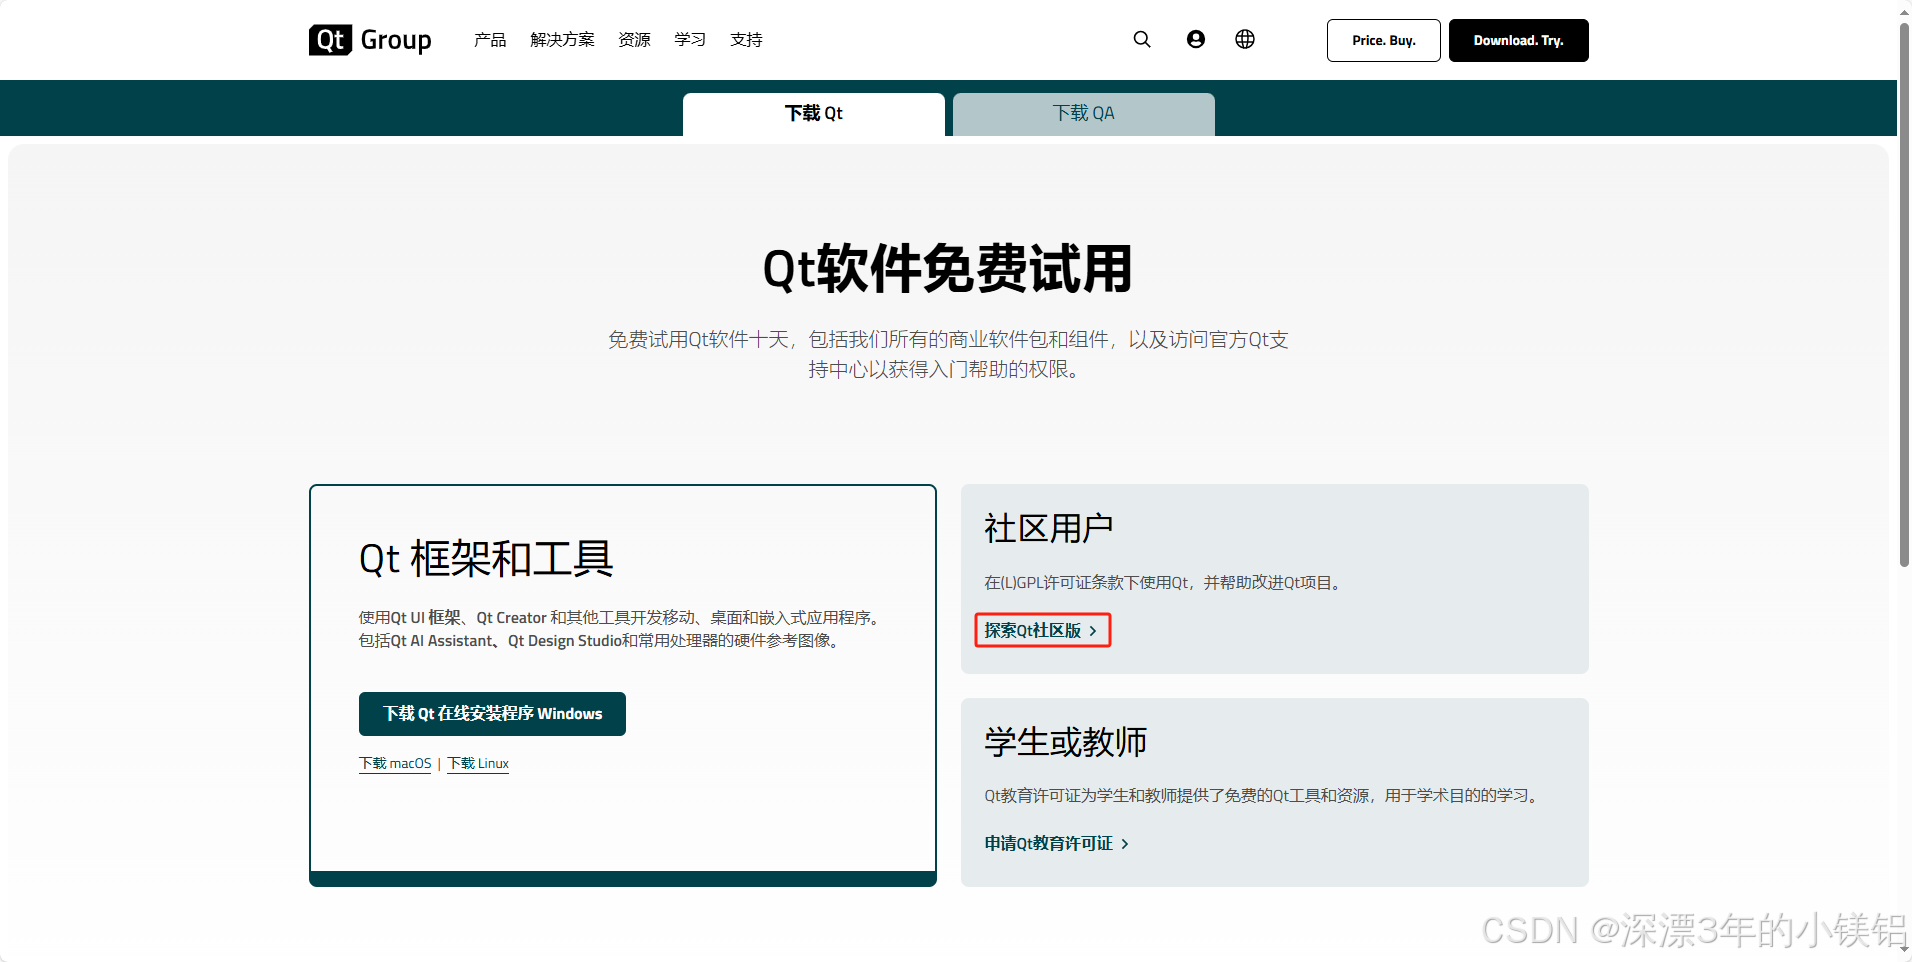This screenshot has height=962, width=1912.
Task: Click text 包括Qt AI Assistant、Qt Design Studio
Action: coord(490,641)
